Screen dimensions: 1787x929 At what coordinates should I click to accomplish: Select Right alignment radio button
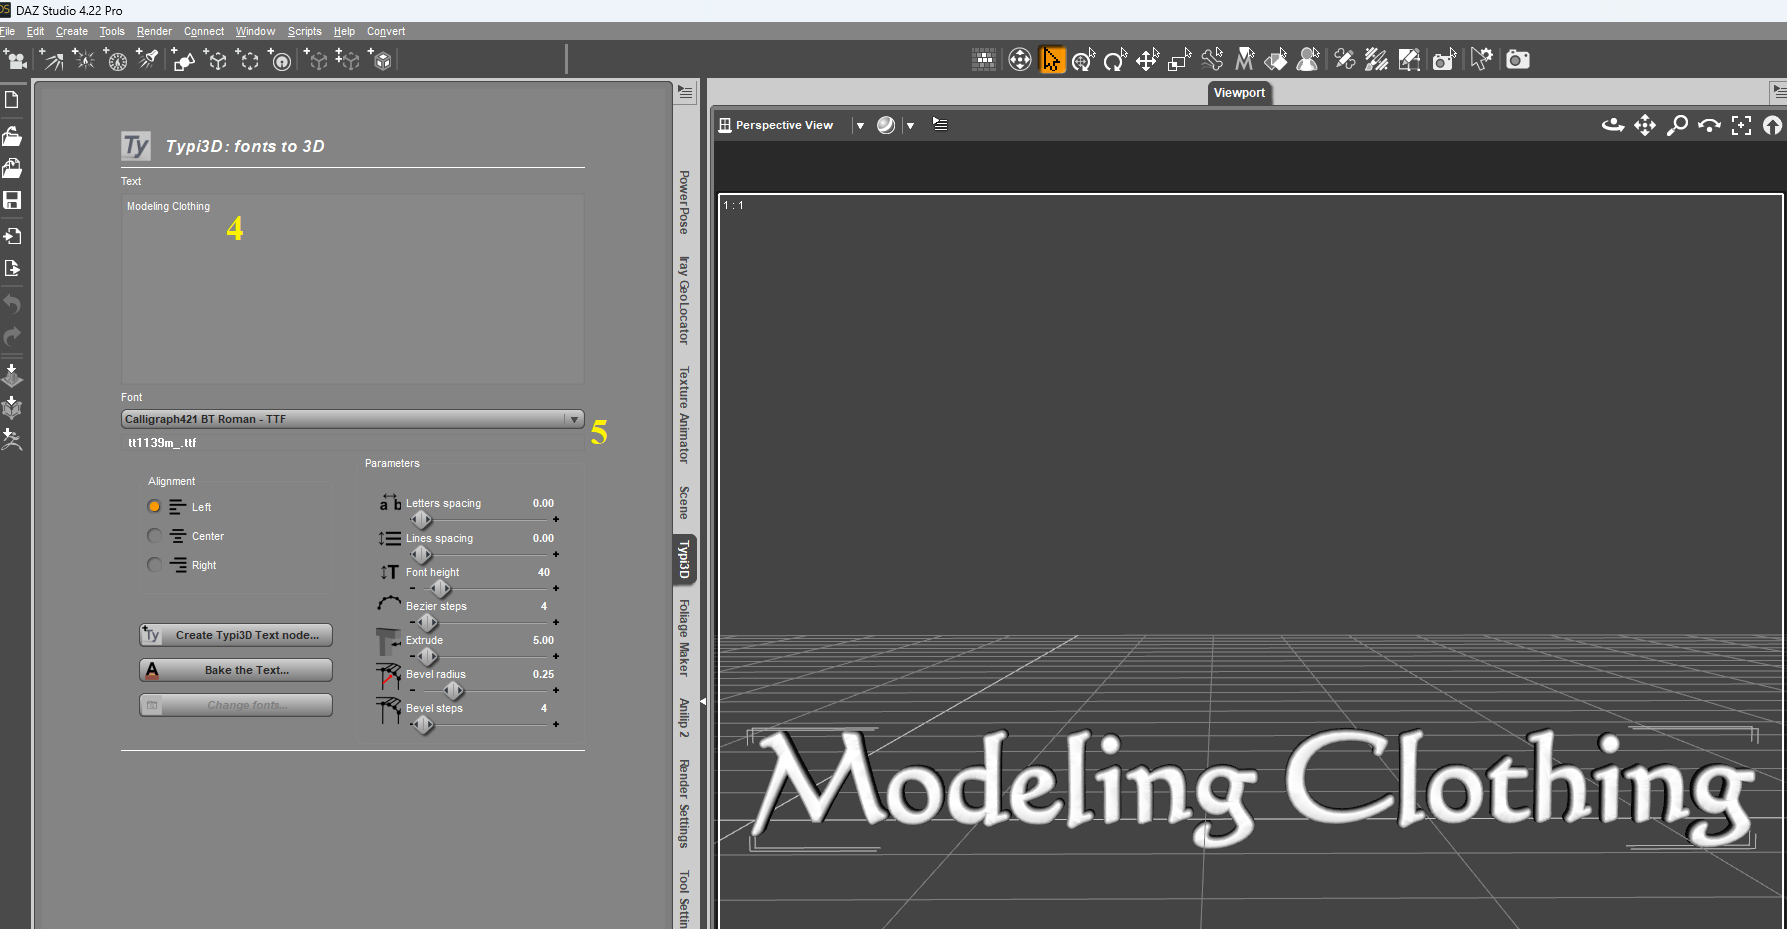pos(154,565)
